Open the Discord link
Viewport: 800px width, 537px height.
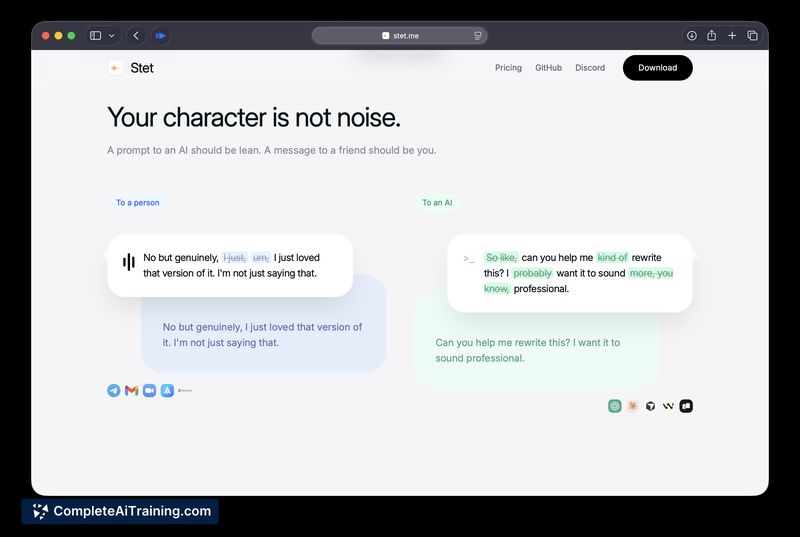[x=590, y=68]
